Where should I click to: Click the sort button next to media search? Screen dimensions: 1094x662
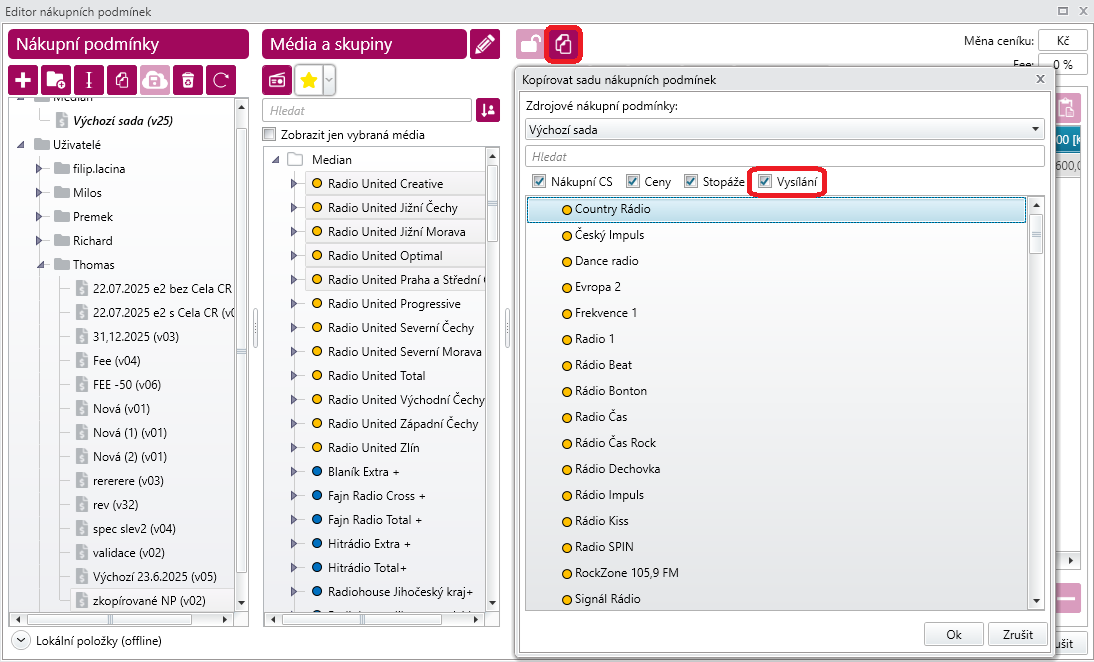coord(488,110)
